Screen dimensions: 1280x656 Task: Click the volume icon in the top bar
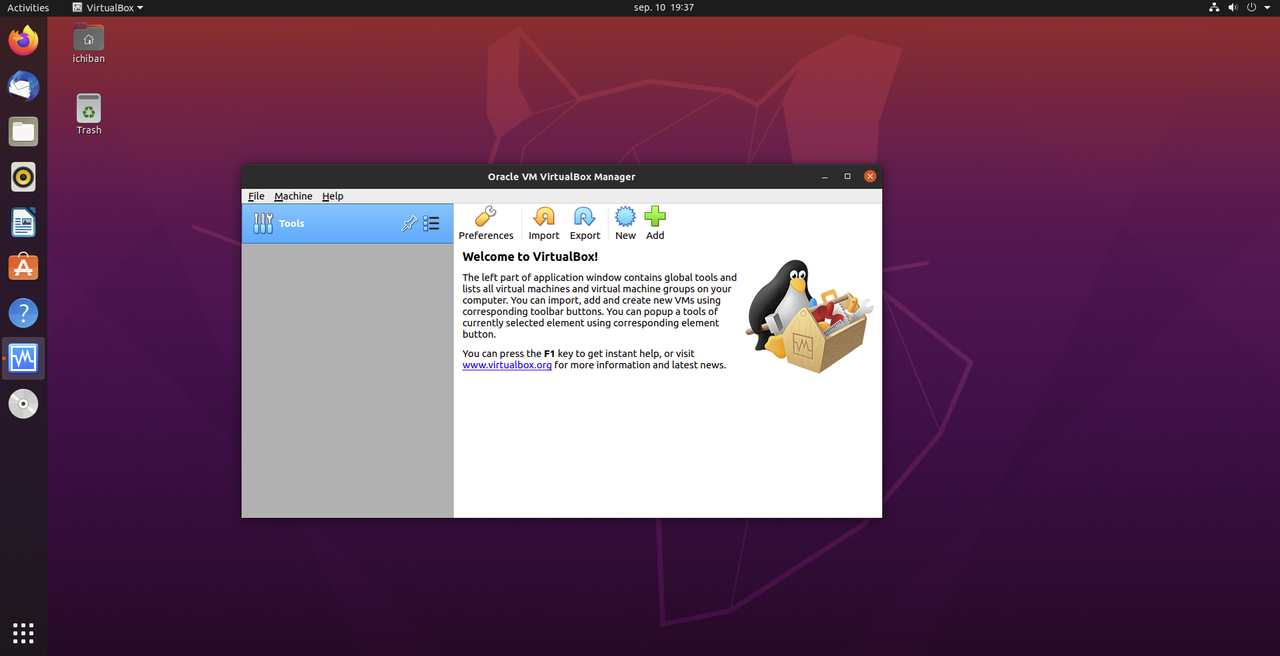[1233, 7]
